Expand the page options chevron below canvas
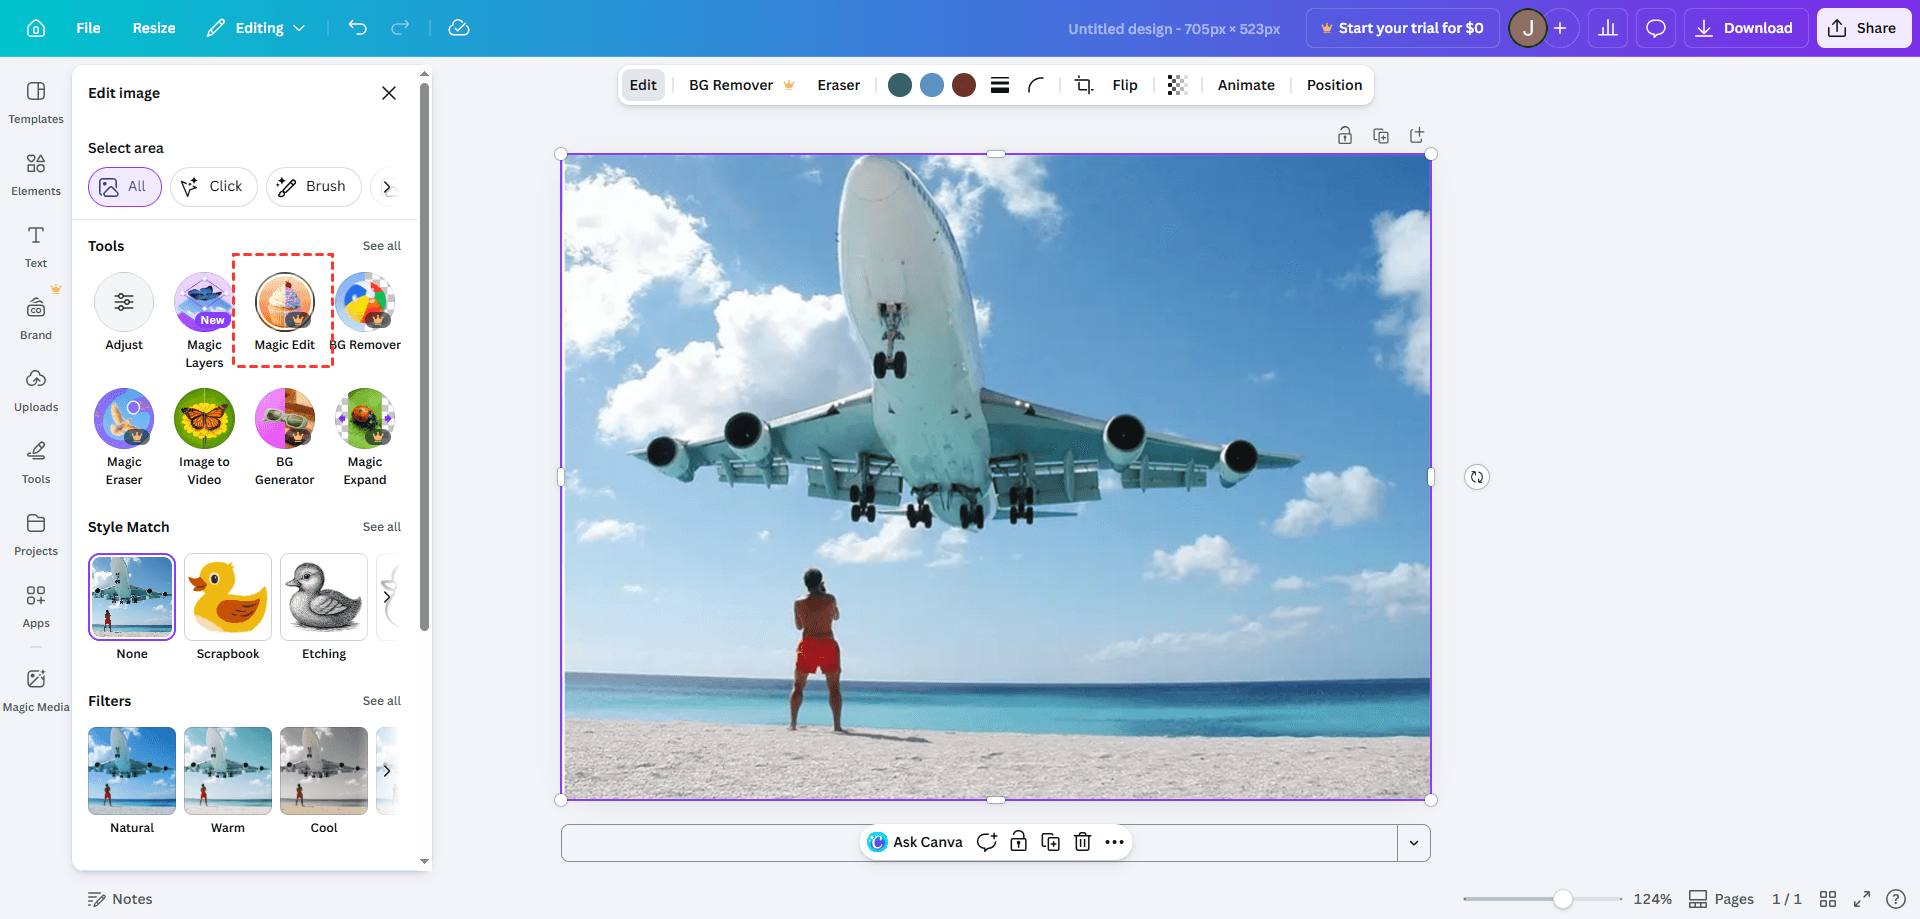Viewport: 1920px width, 919px height. (x=1413, y=843)
